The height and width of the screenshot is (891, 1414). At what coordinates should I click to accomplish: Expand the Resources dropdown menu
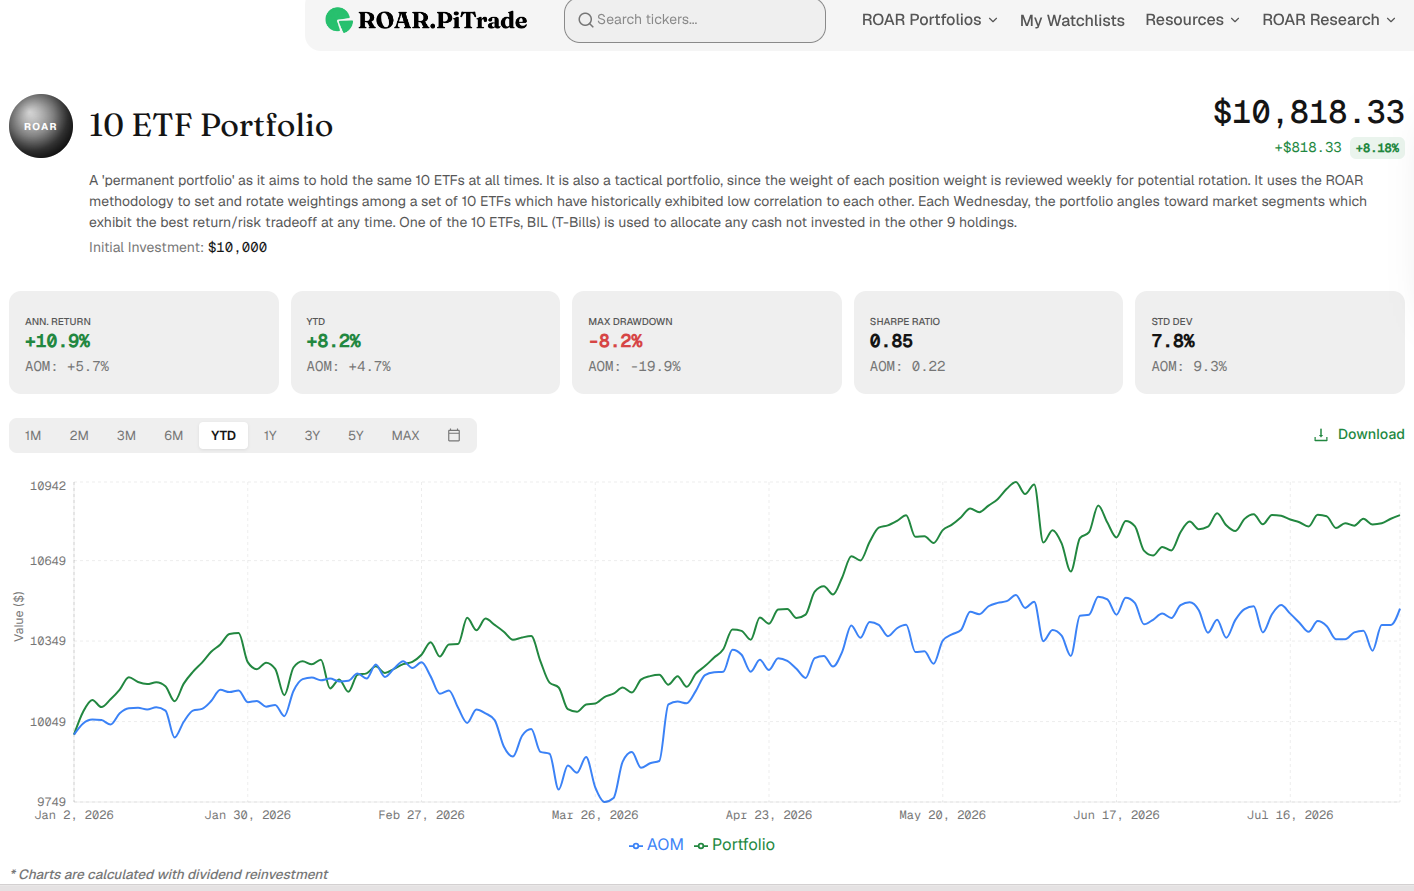coord(1193,20)
